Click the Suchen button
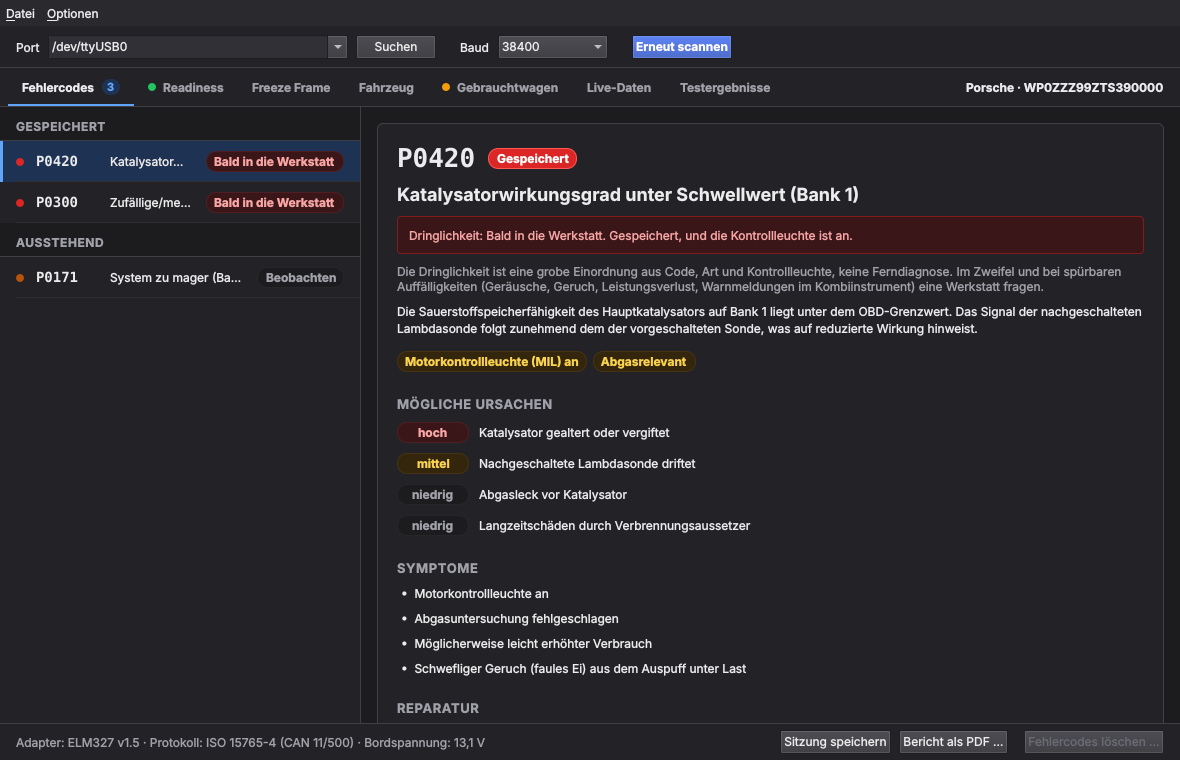Viewport: 1180px width, 760px height. [396, 47]
